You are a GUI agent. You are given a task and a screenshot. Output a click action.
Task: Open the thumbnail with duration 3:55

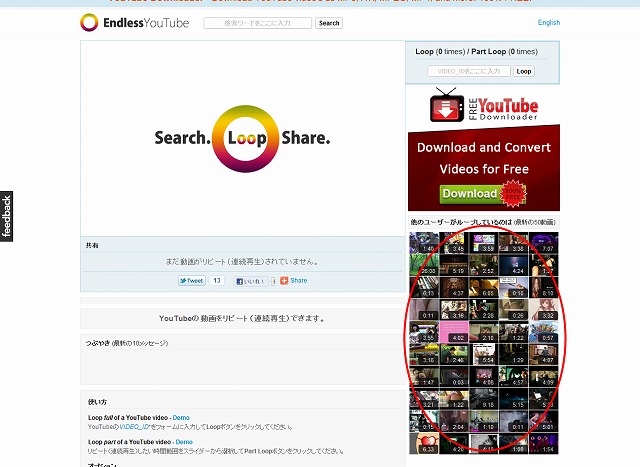pyautogui.click(x=424, y=332)
